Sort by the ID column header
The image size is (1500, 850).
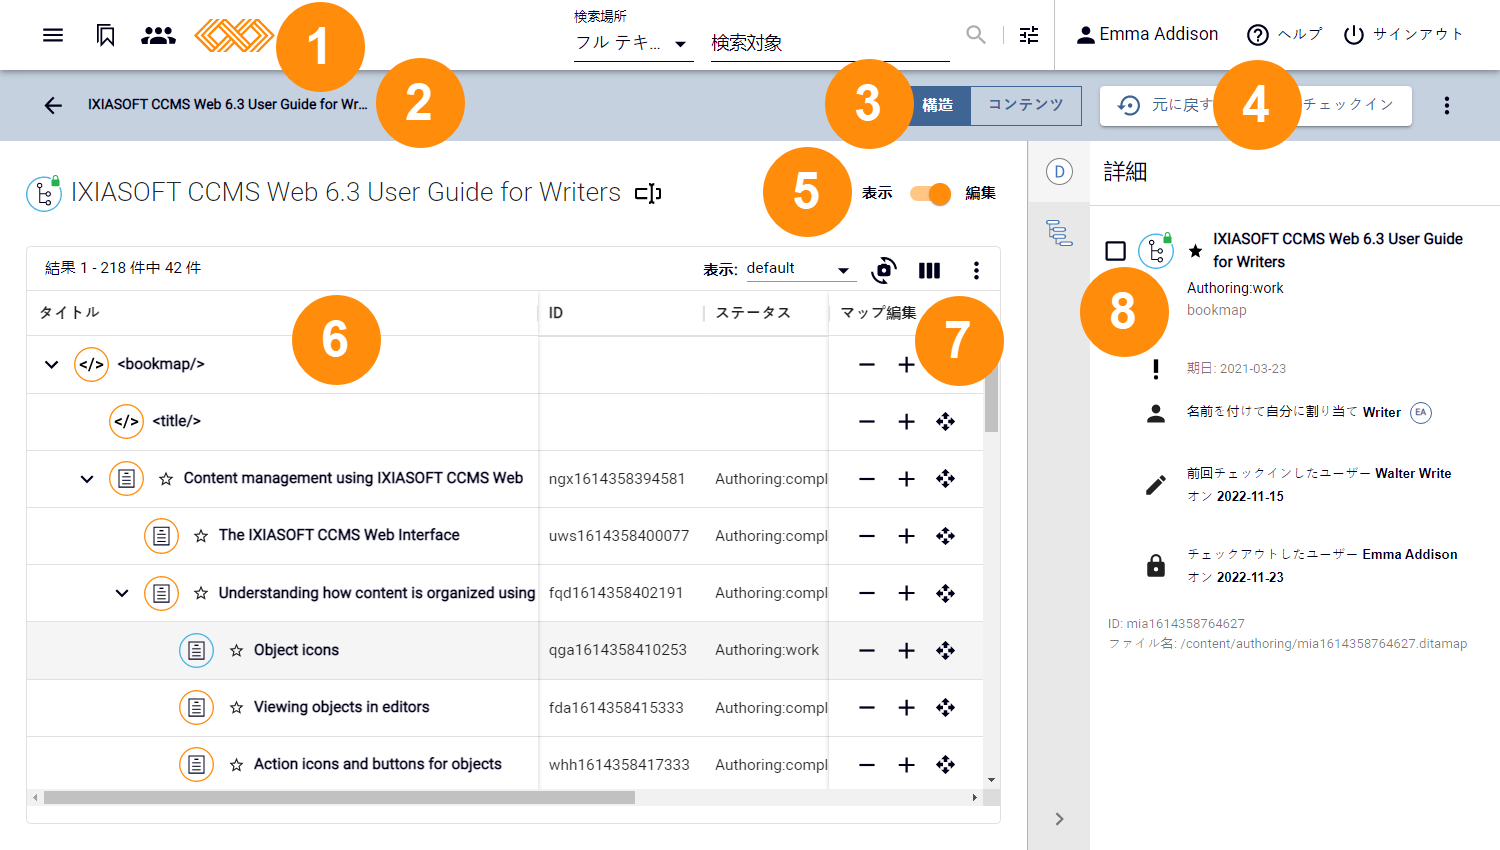click(556, 313)
